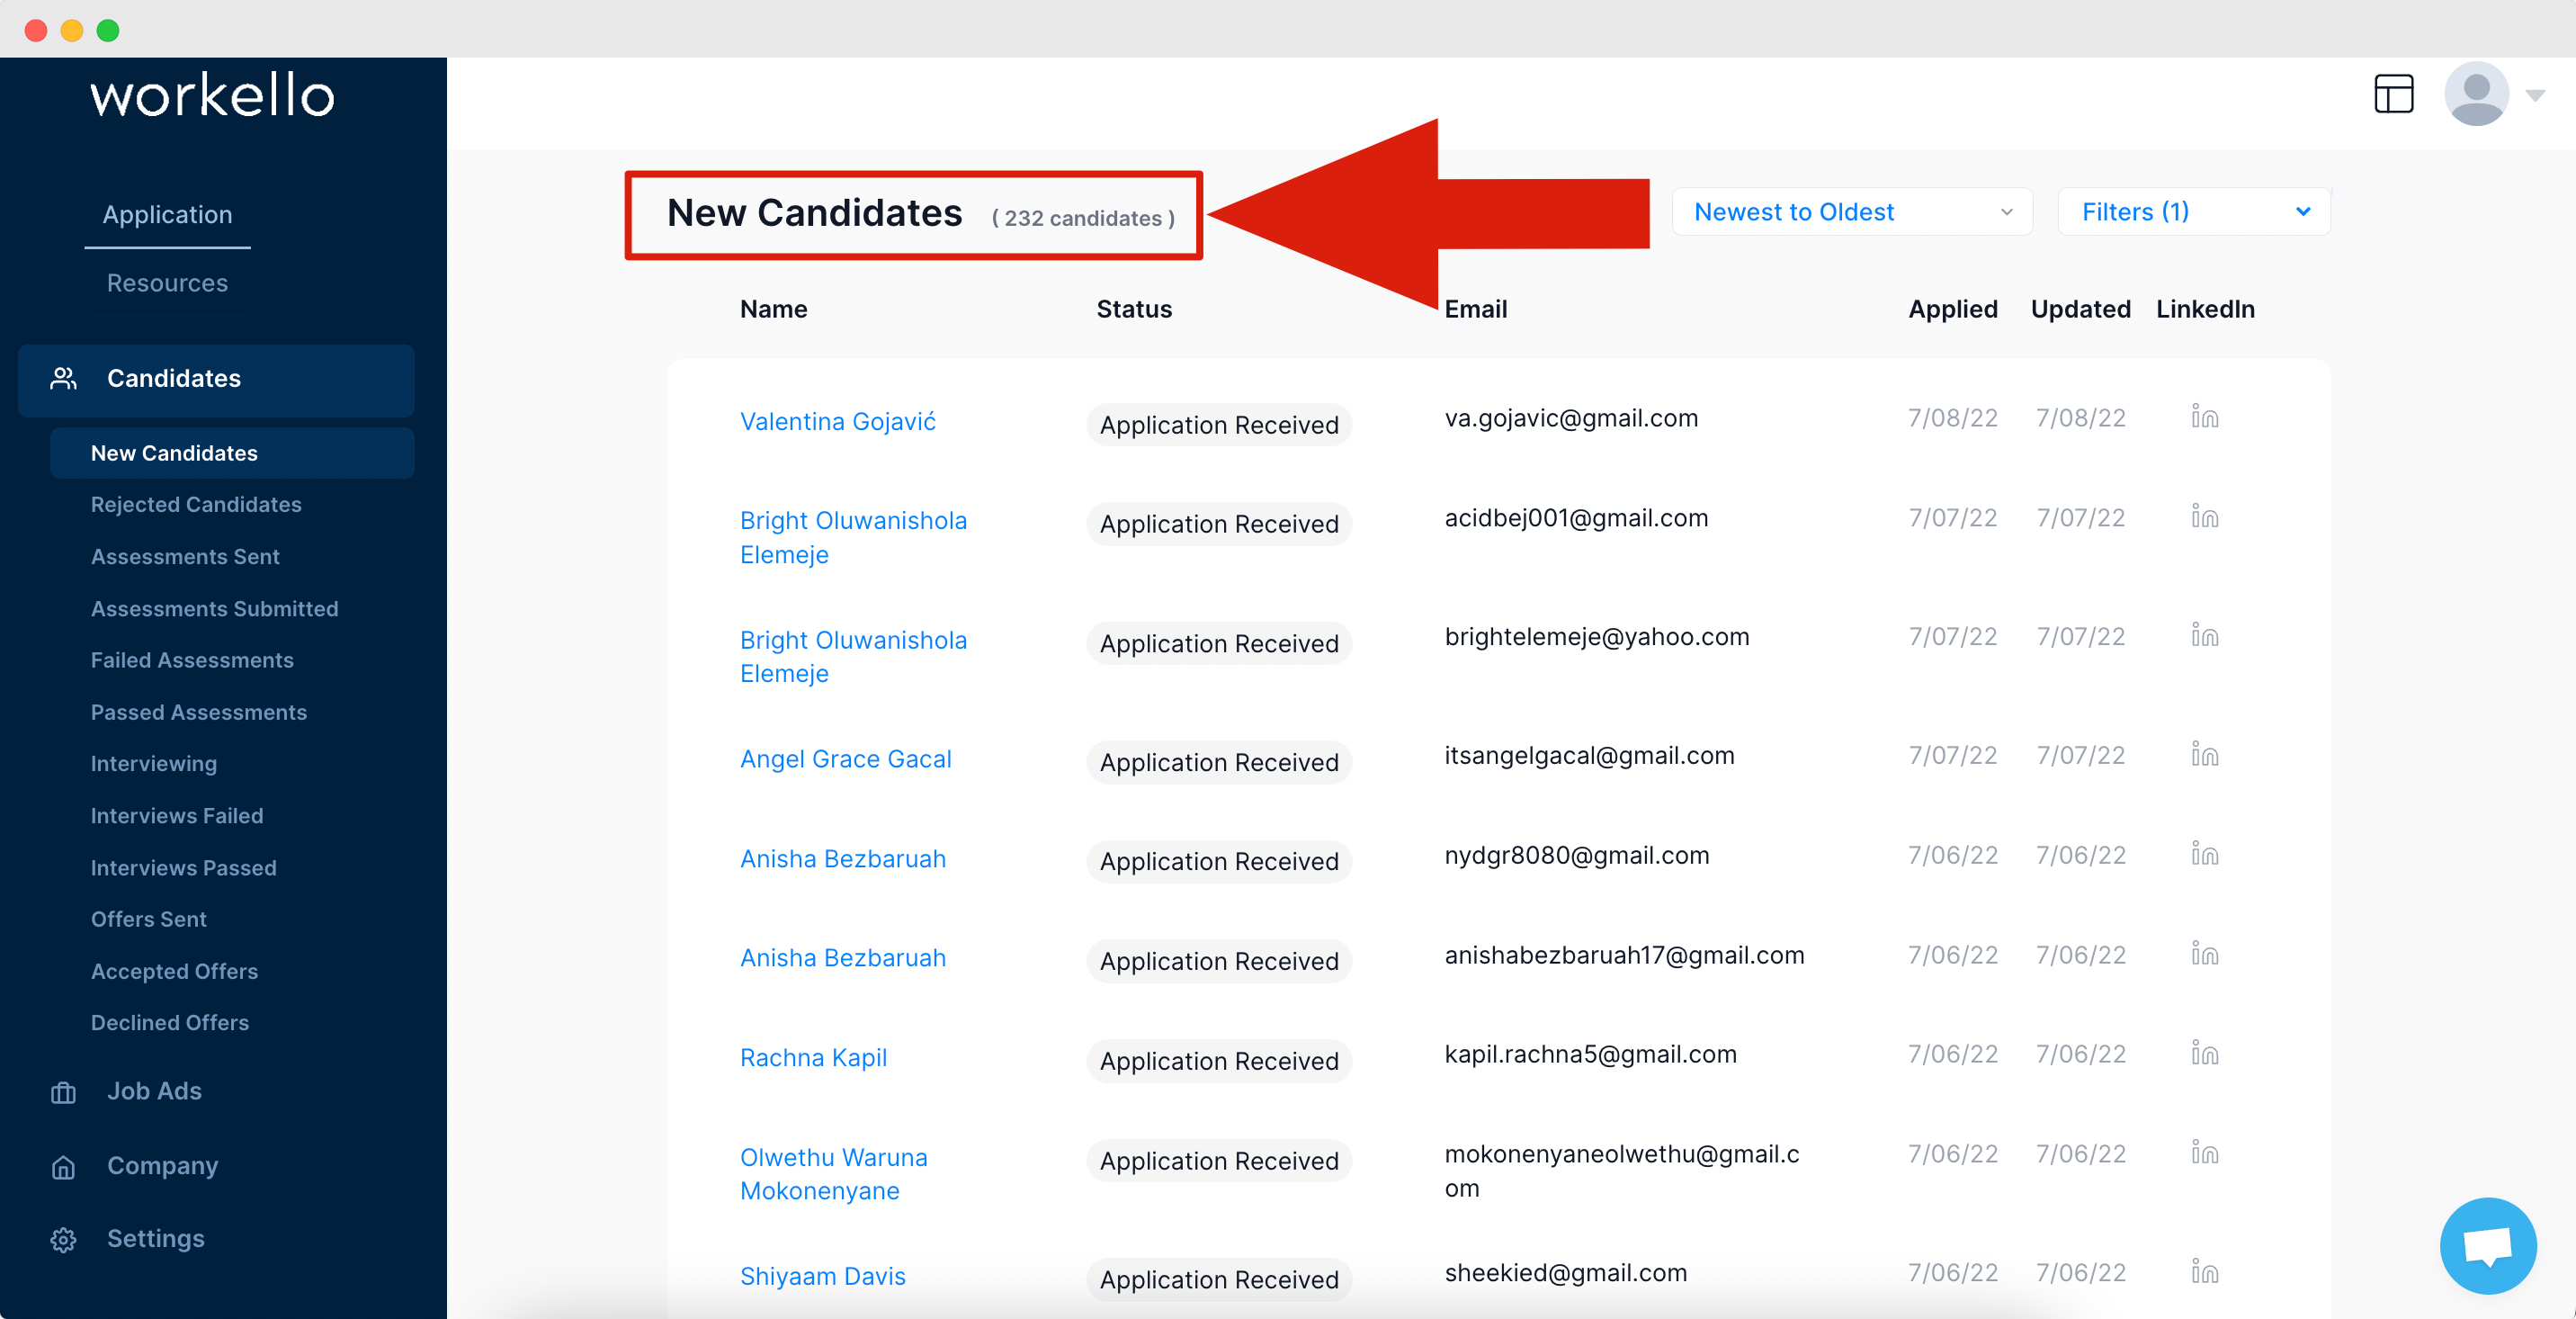Click the LinkedIn column header
Screen dimensions: 2576x1319
2205,309
